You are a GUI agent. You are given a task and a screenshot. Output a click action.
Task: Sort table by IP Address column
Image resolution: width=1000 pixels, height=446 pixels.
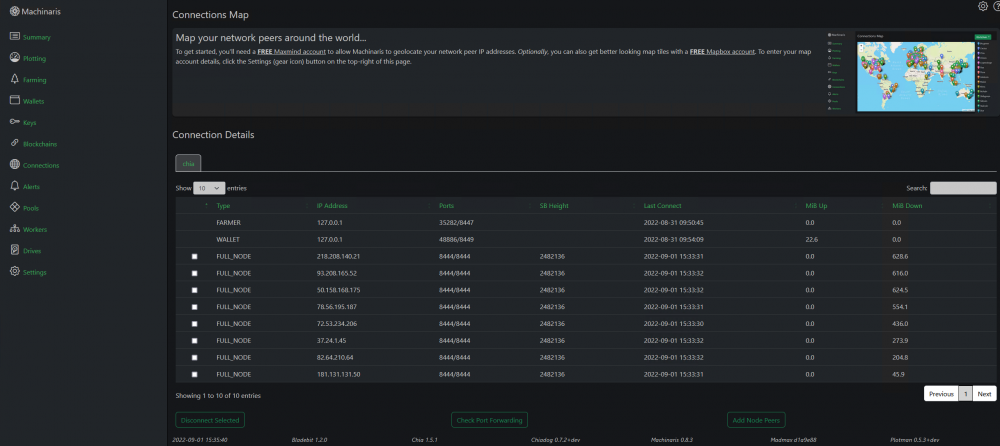click(x=332, y=205)
